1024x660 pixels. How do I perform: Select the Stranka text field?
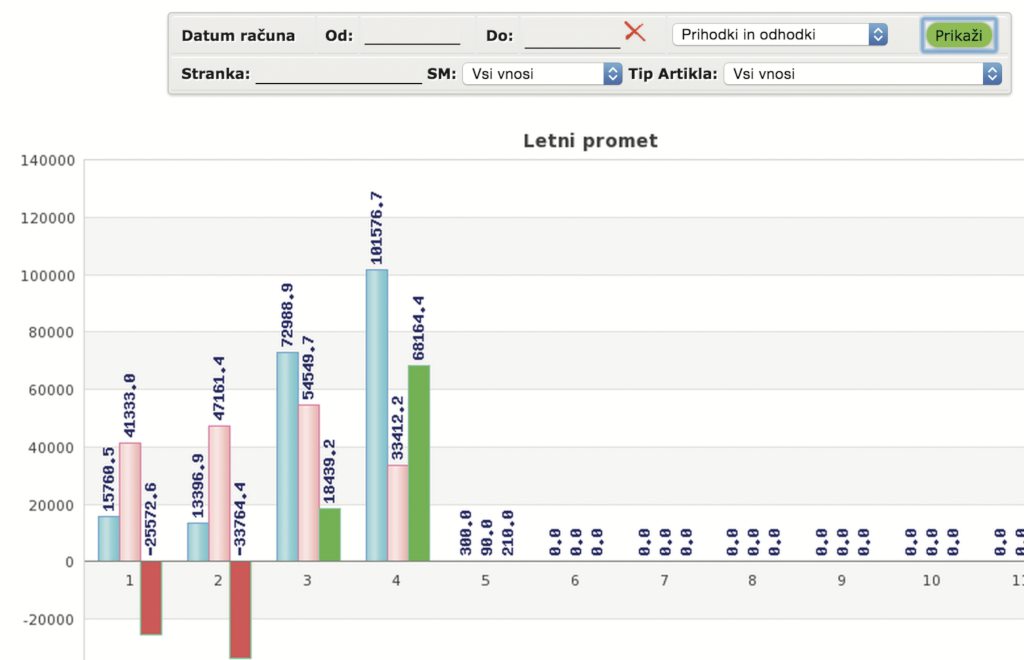pos(338,73)
